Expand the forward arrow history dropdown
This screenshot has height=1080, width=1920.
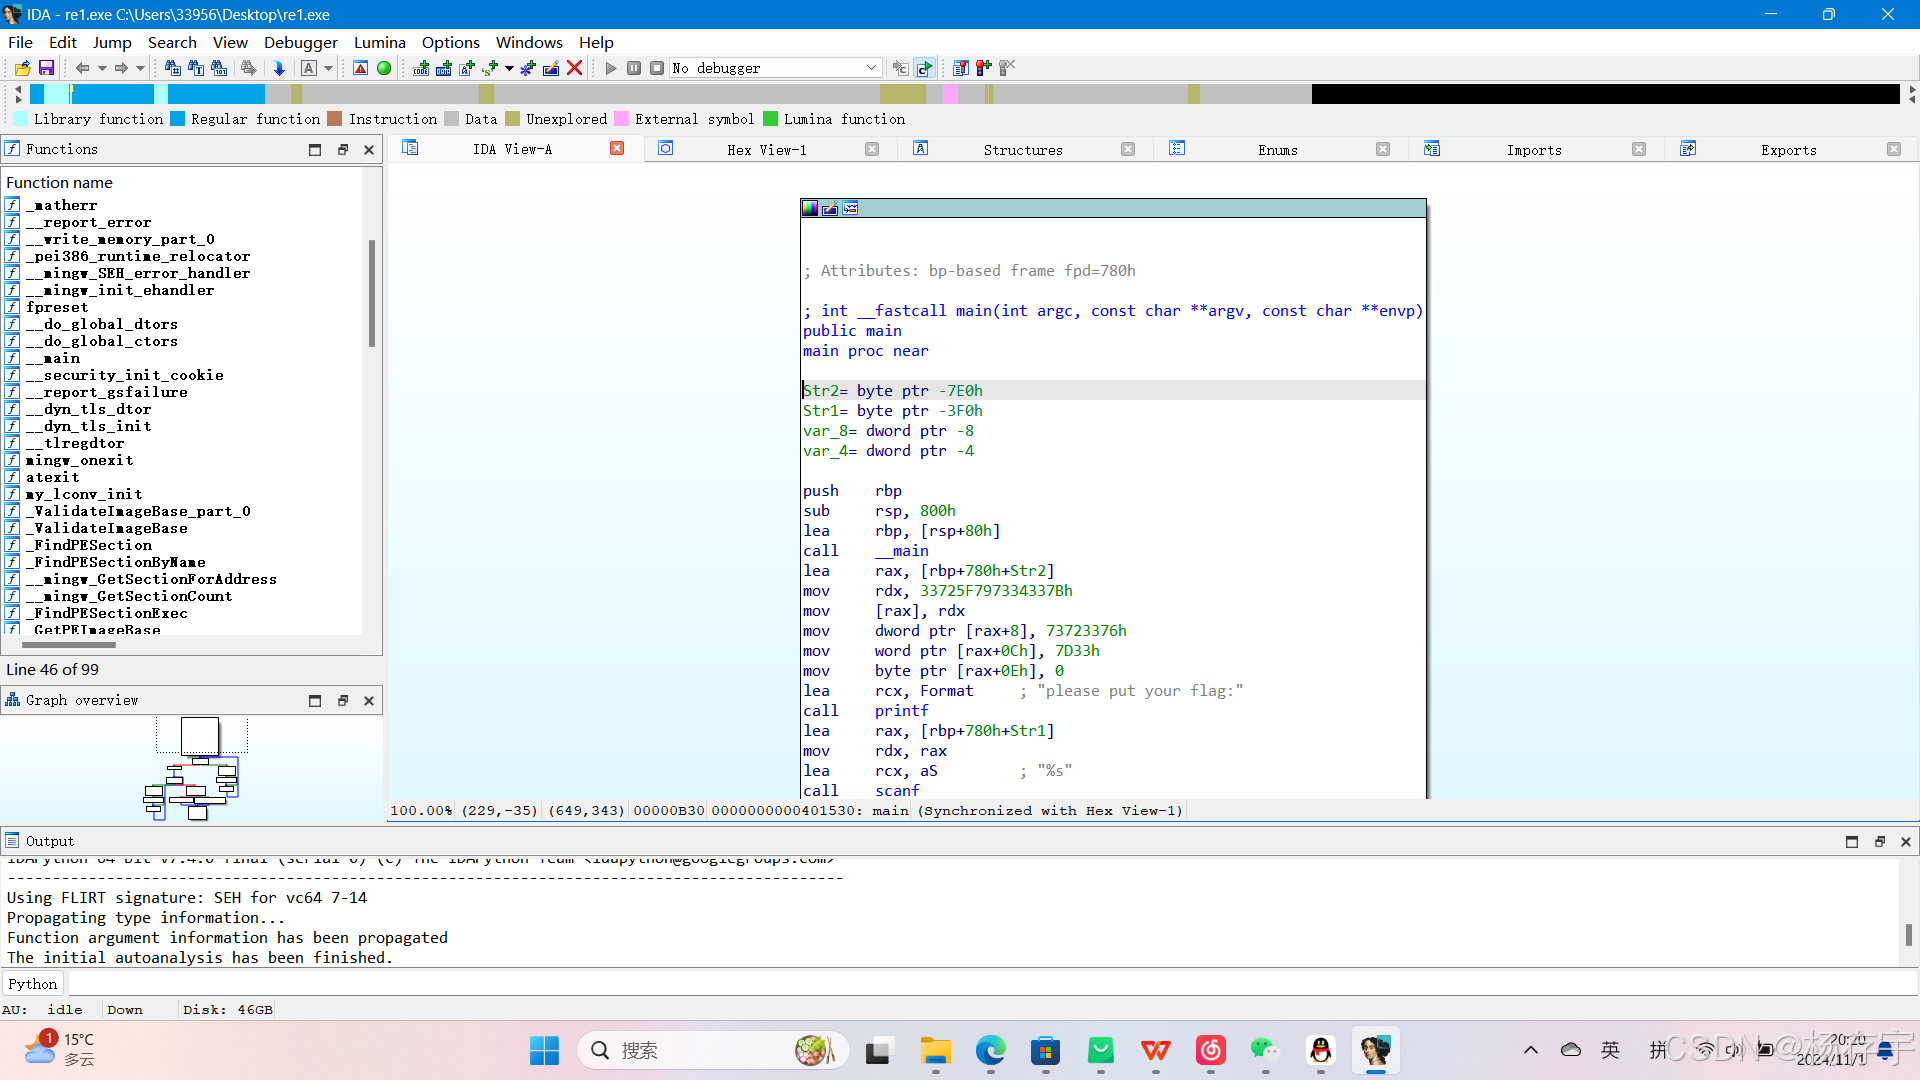pyautogui.click(x=140, y=68)
